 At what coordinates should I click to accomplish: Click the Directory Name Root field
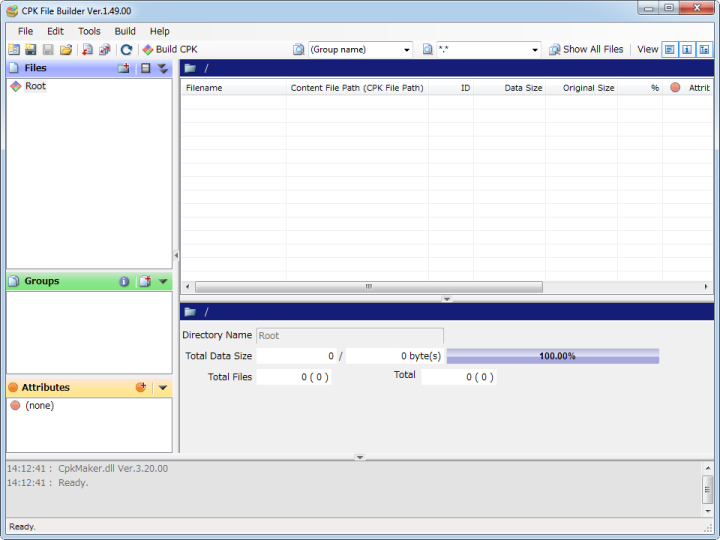click(350, 336)
